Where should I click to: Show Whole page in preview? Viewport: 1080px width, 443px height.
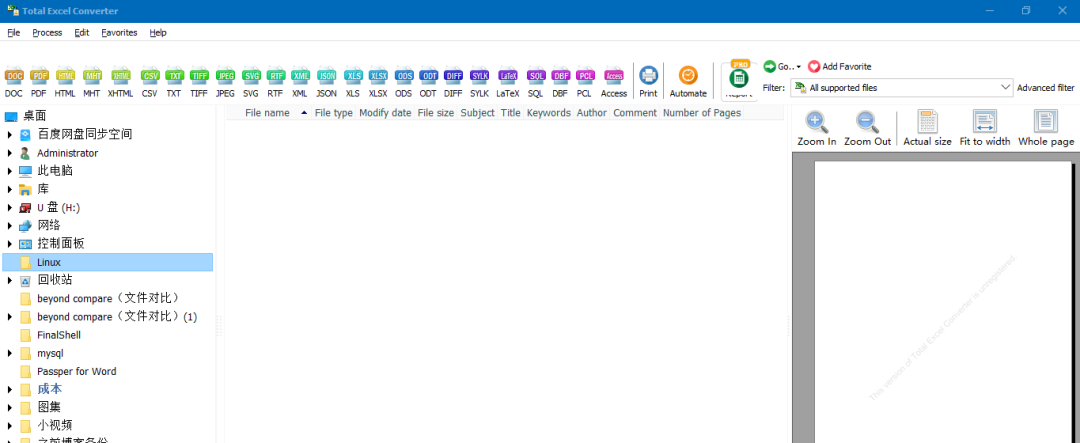1046,128
